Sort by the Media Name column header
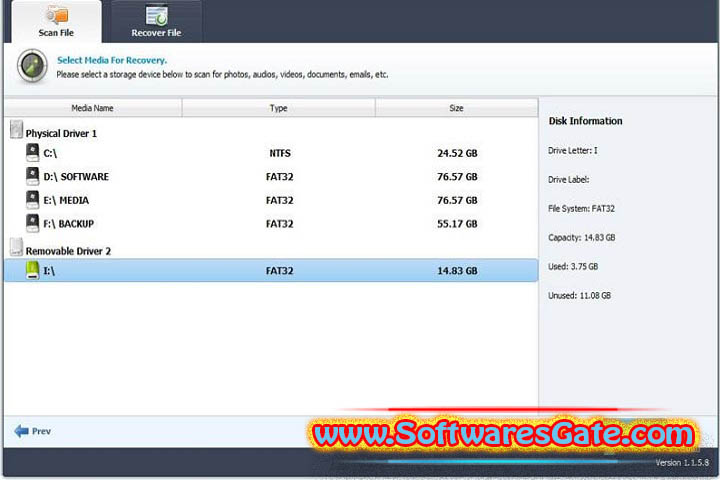Image resolution: width=720 pixels, height=480 pixels. tap(93, 108)
